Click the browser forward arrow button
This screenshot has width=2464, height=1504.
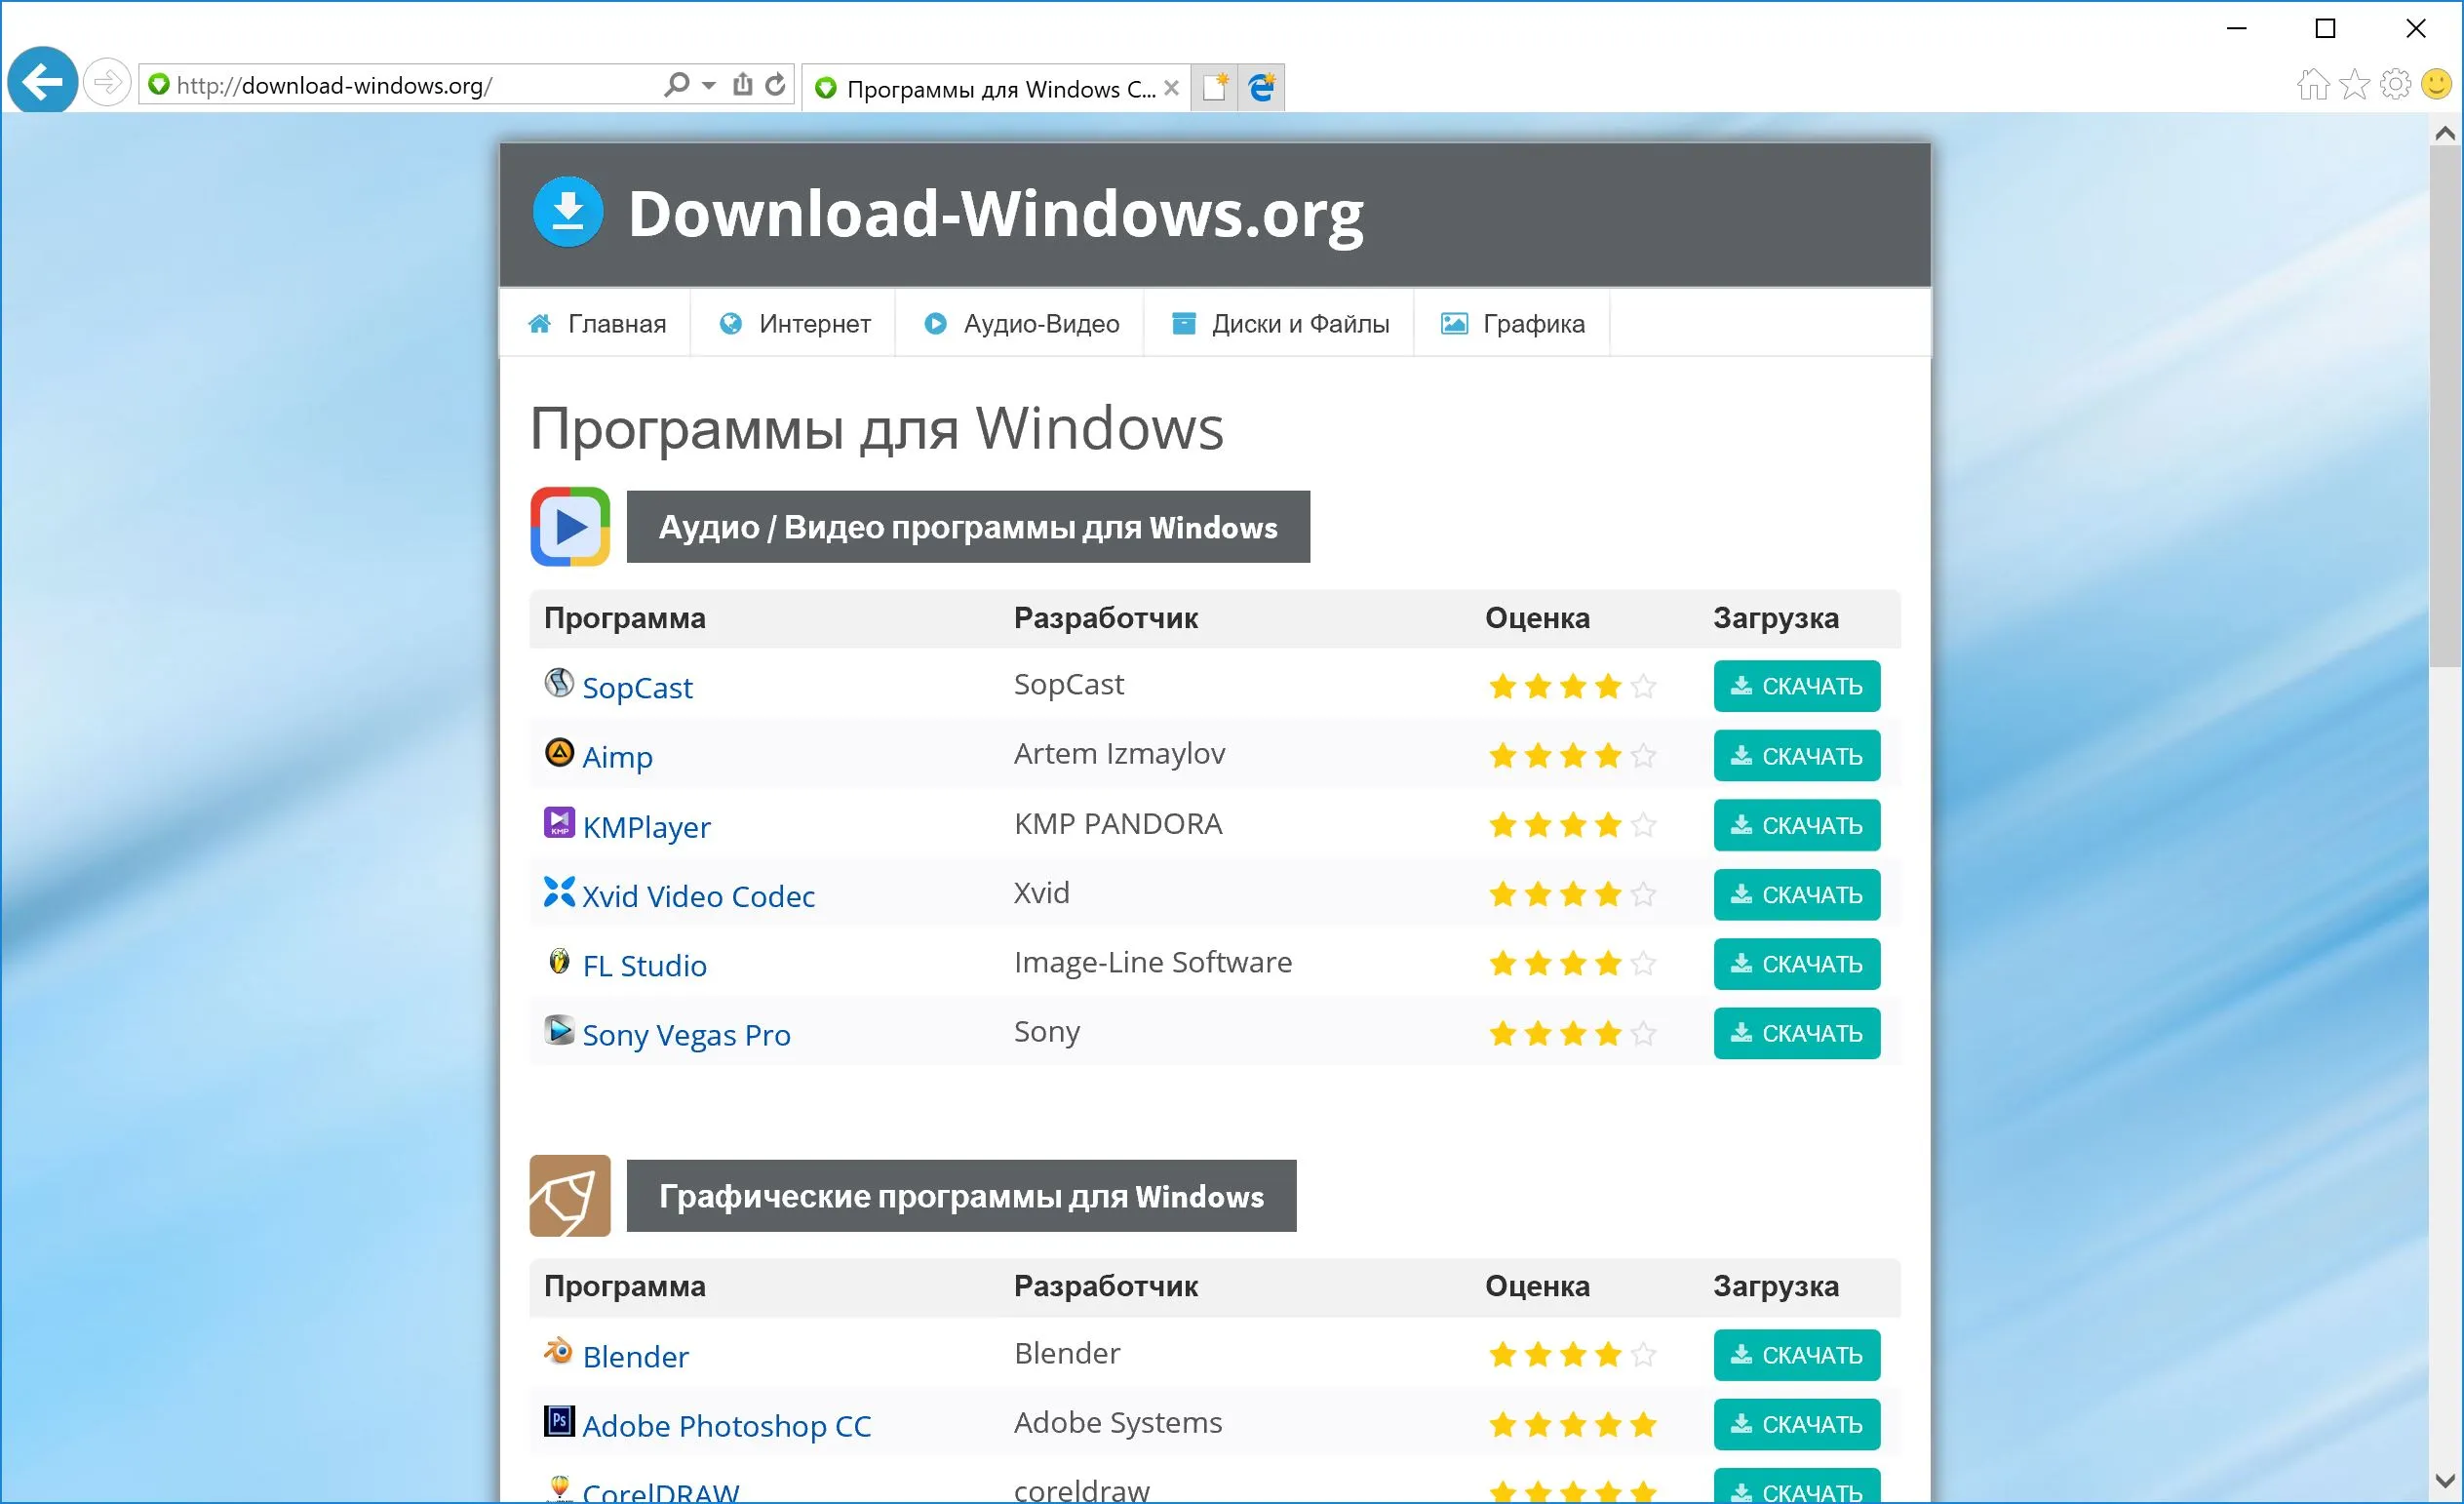coord(107,82)
